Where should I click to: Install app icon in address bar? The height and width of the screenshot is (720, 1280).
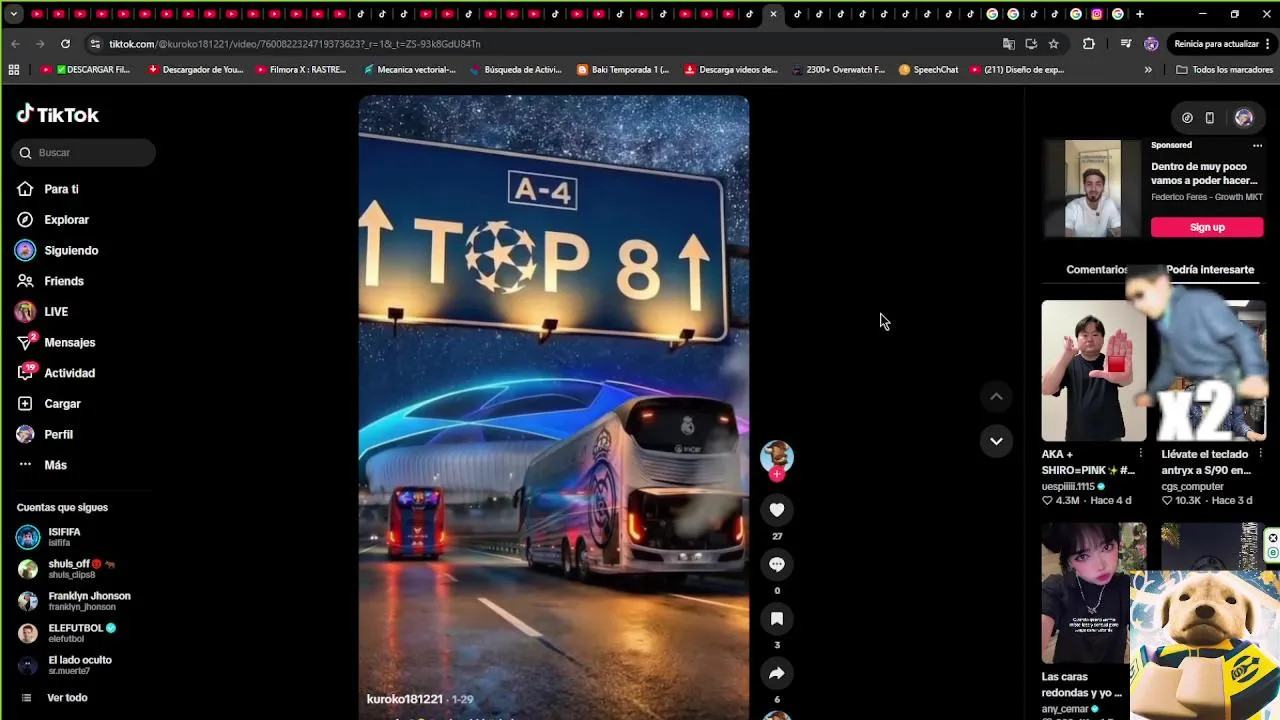1031,44
